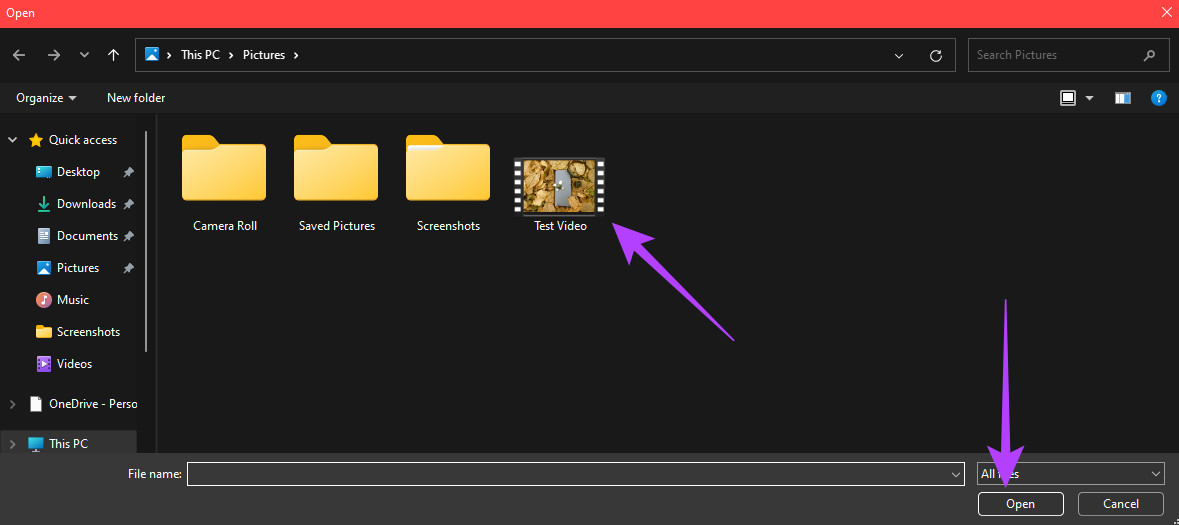Click the Back navigation arrow
The width and height of the screenshot is (1179, 525).
point(19,55)
